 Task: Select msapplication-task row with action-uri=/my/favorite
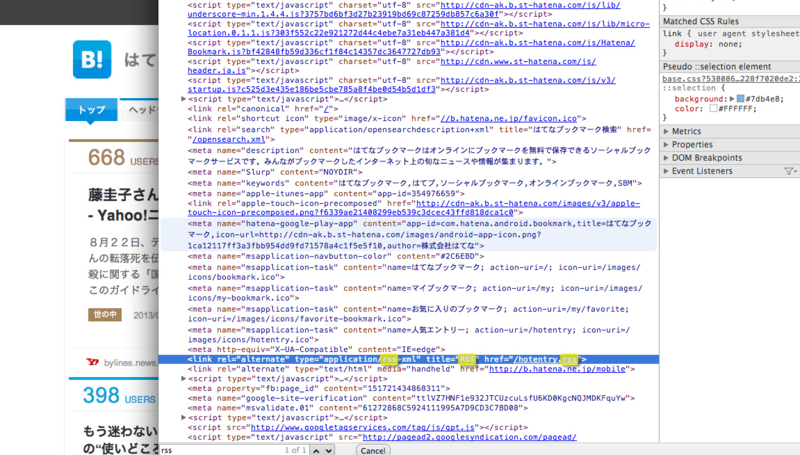coord(408,314)
